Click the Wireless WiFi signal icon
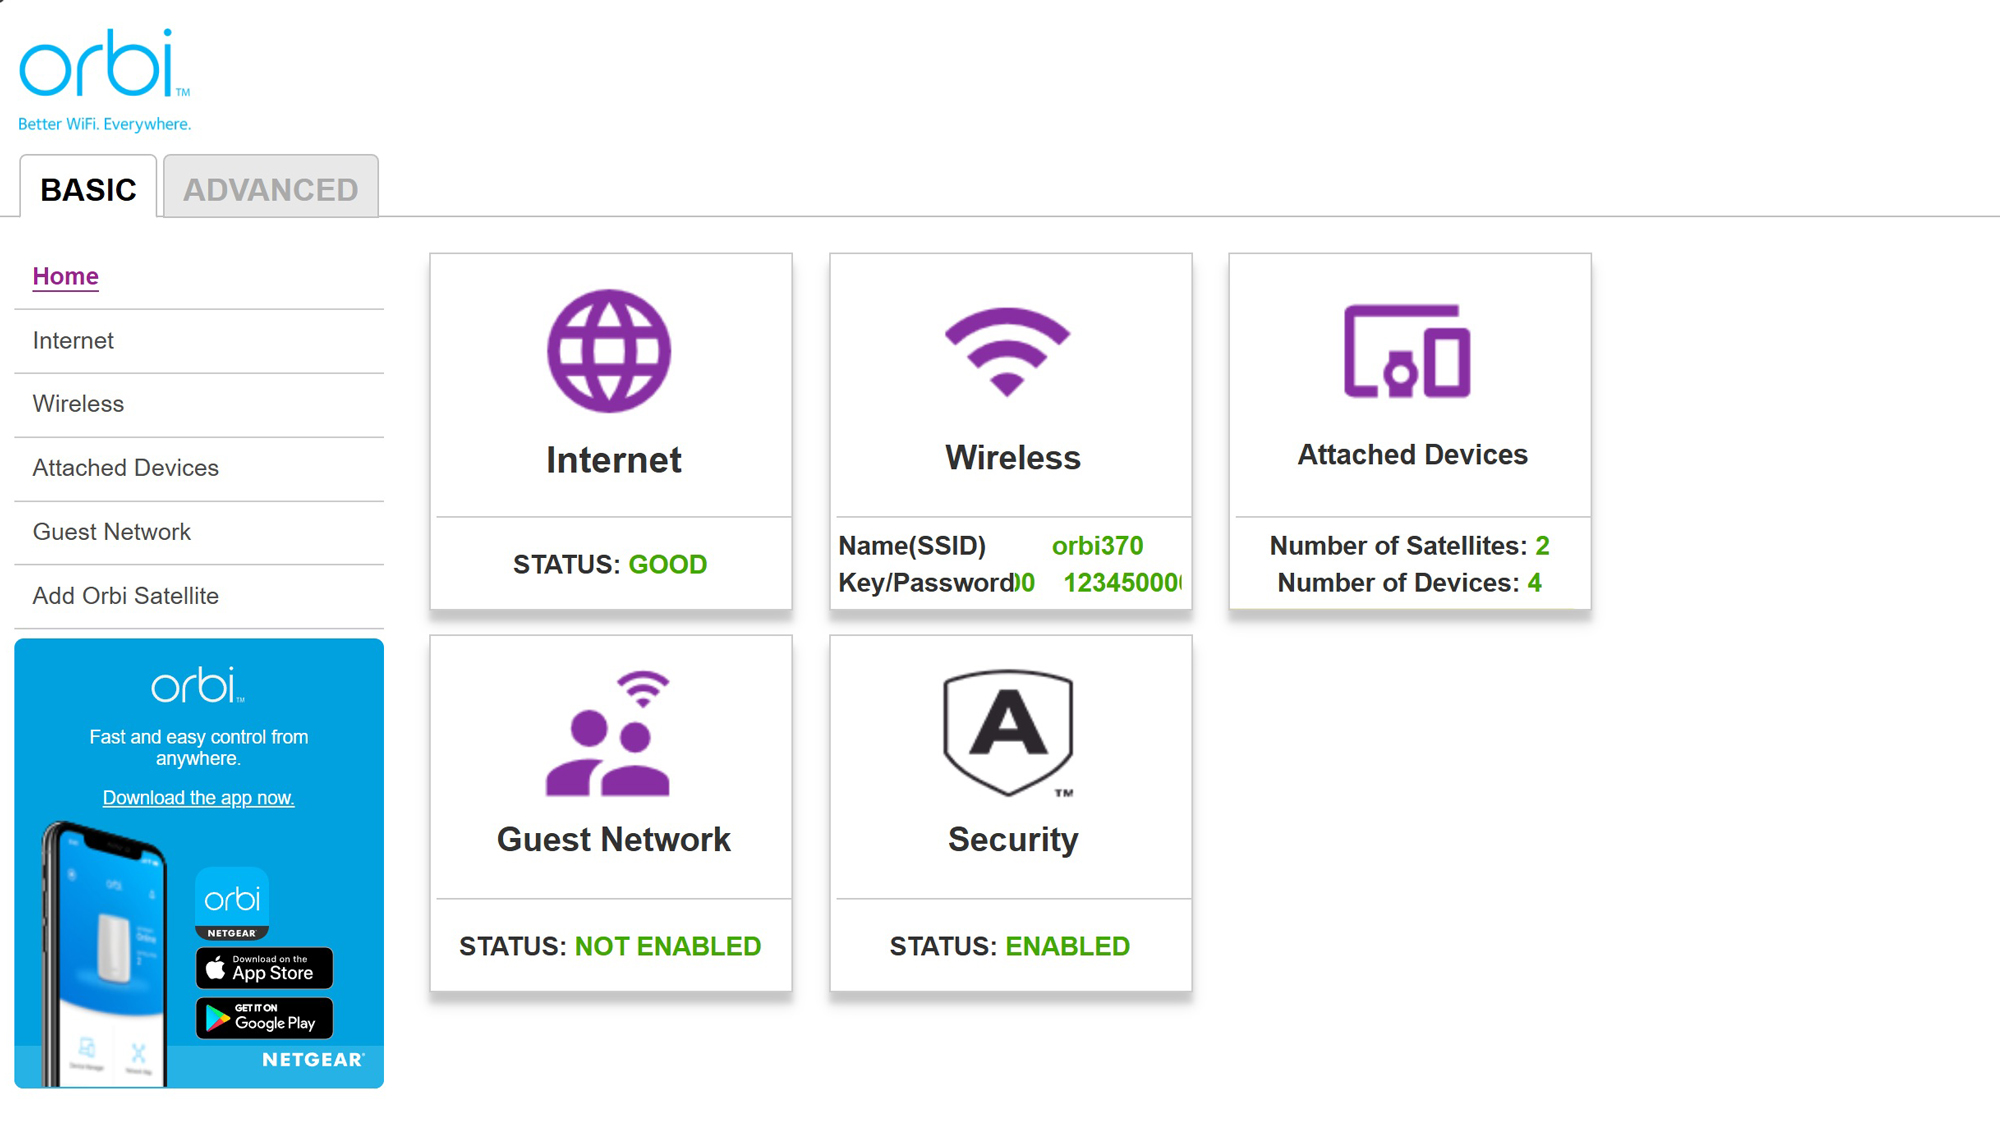The height and width of the screenshot is (1125, 2000). click(1008, 352)
